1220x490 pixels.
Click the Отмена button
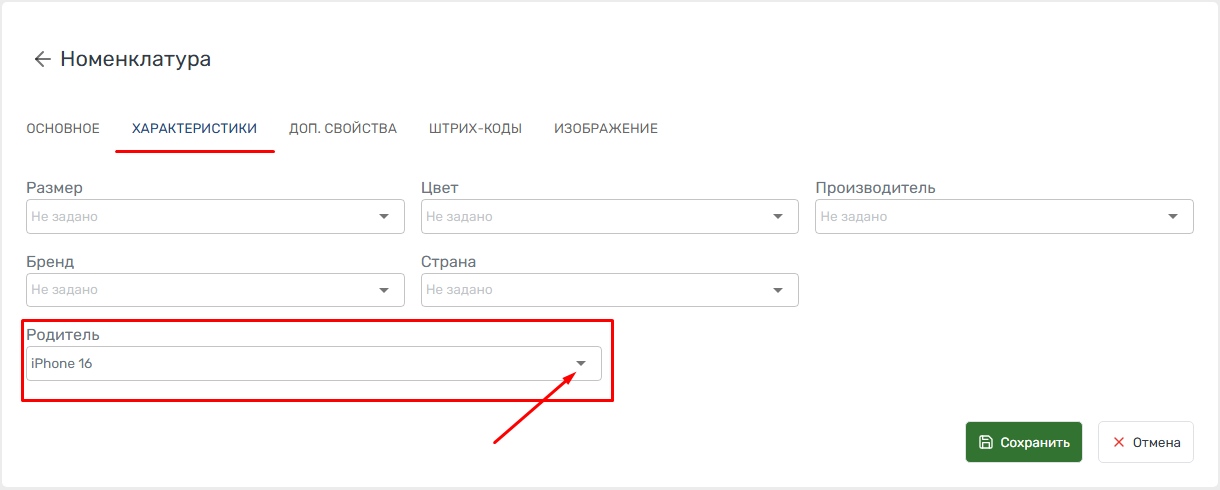[x=1146, y=442]
